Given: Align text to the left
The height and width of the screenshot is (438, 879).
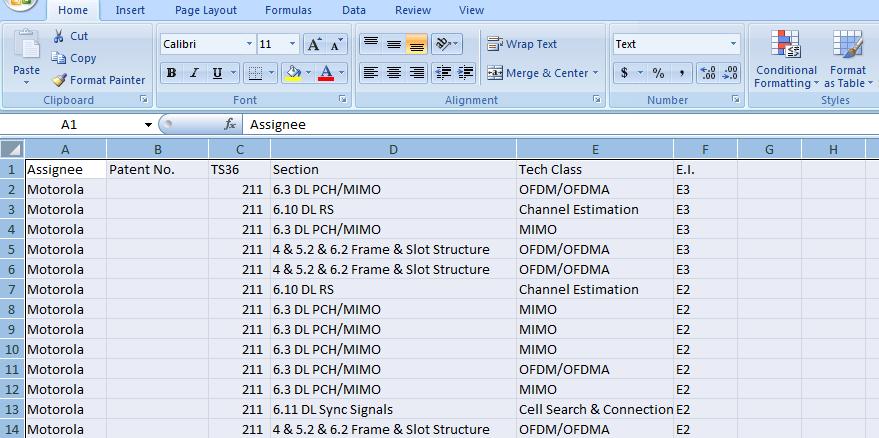Looking at the screenshot, I should click(x=371, y=73).
